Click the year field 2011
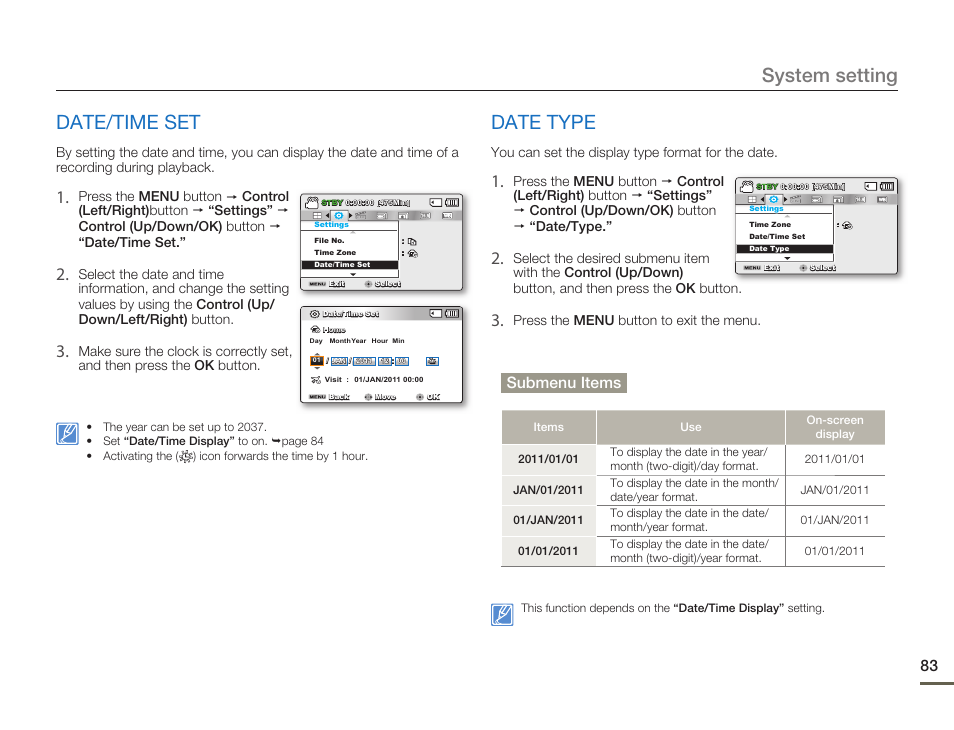The image size is (954, 730). pyautogui.click(x=364, y=361)
